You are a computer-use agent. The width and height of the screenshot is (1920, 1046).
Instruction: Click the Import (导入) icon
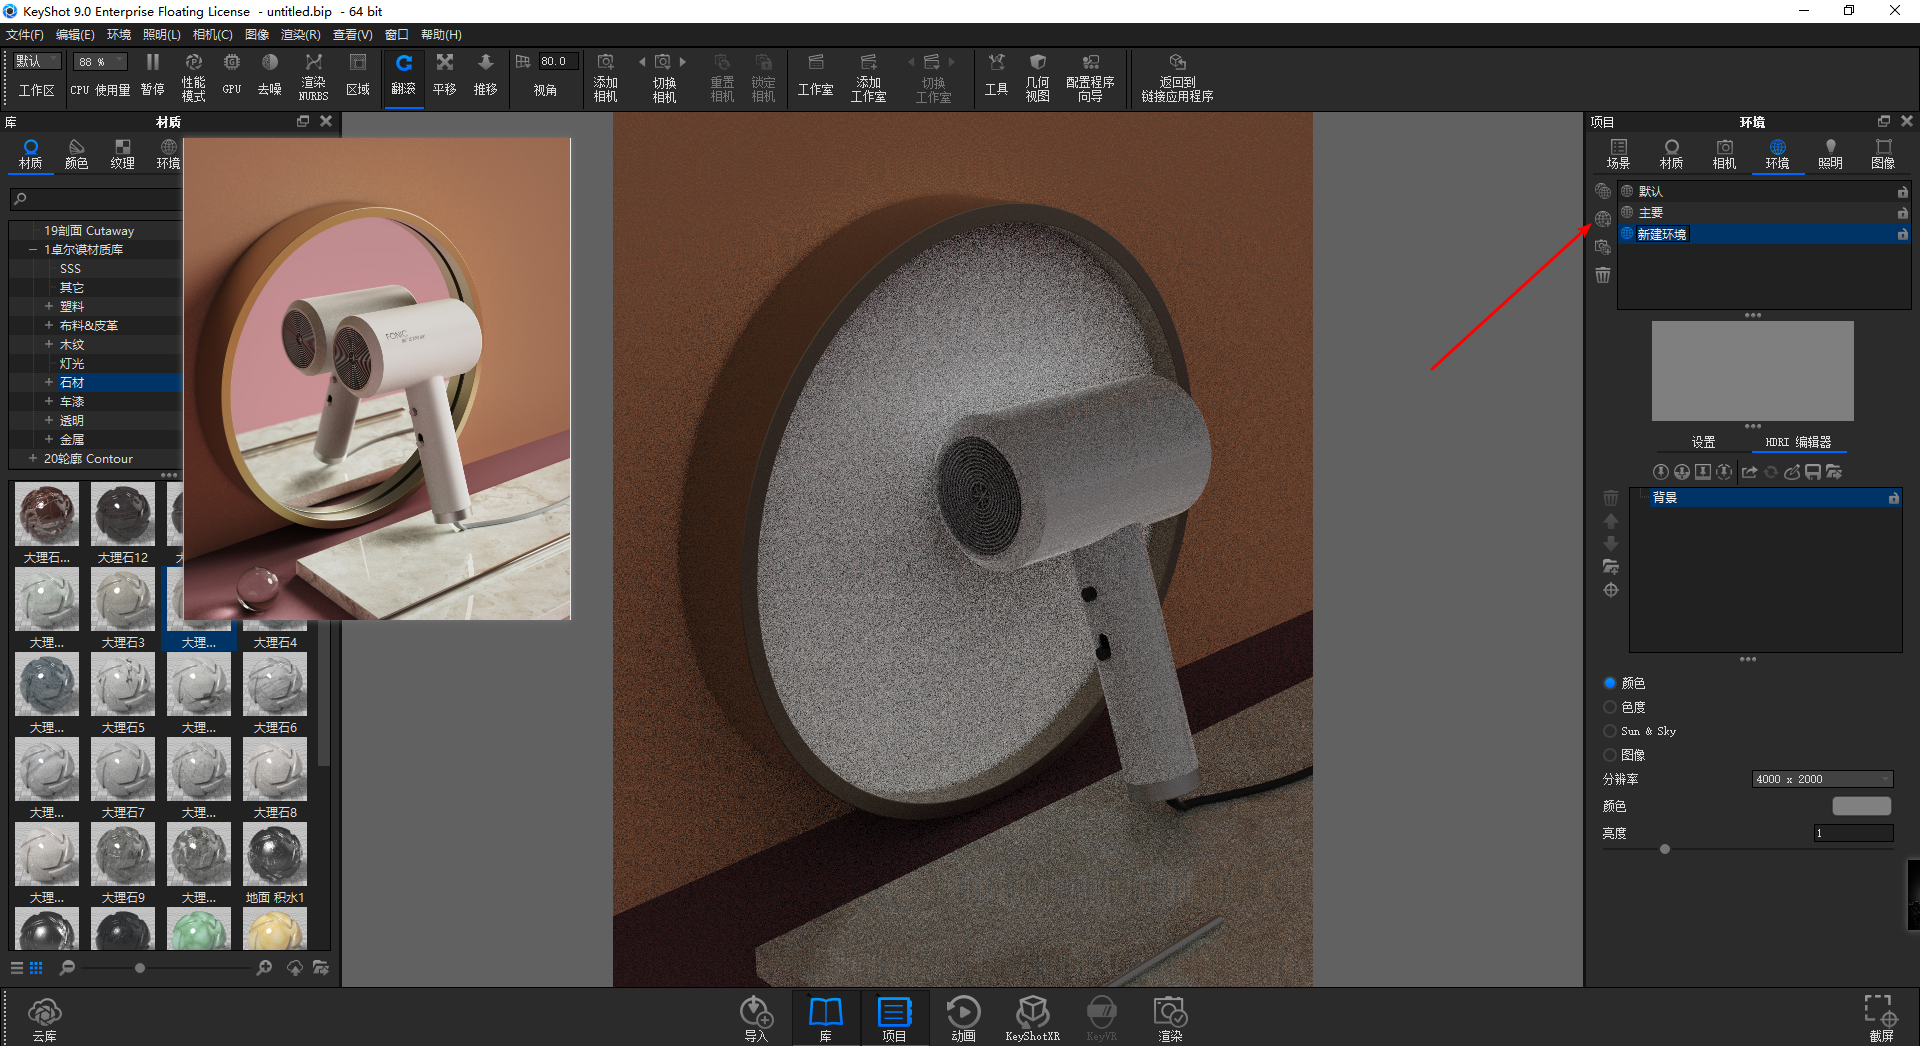pyautogui.click(x=756, y=1018)
